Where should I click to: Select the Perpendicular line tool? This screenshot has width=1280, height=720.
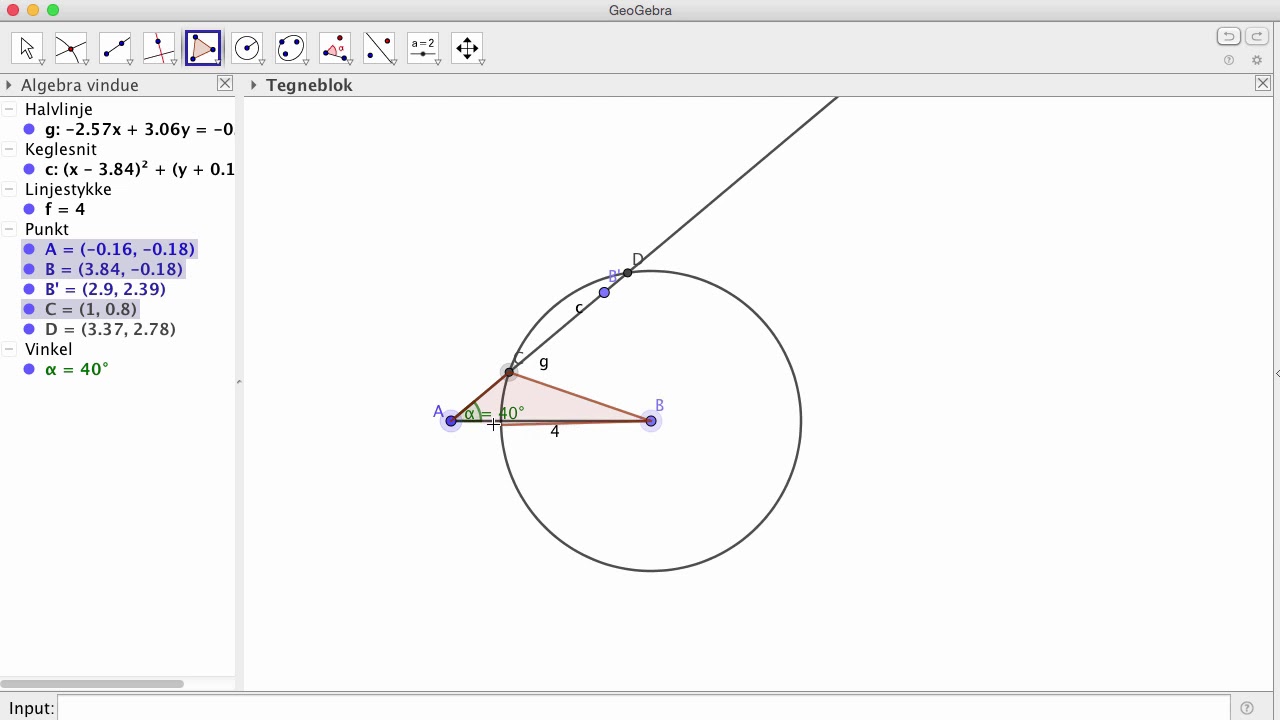[x=159, y=48]
